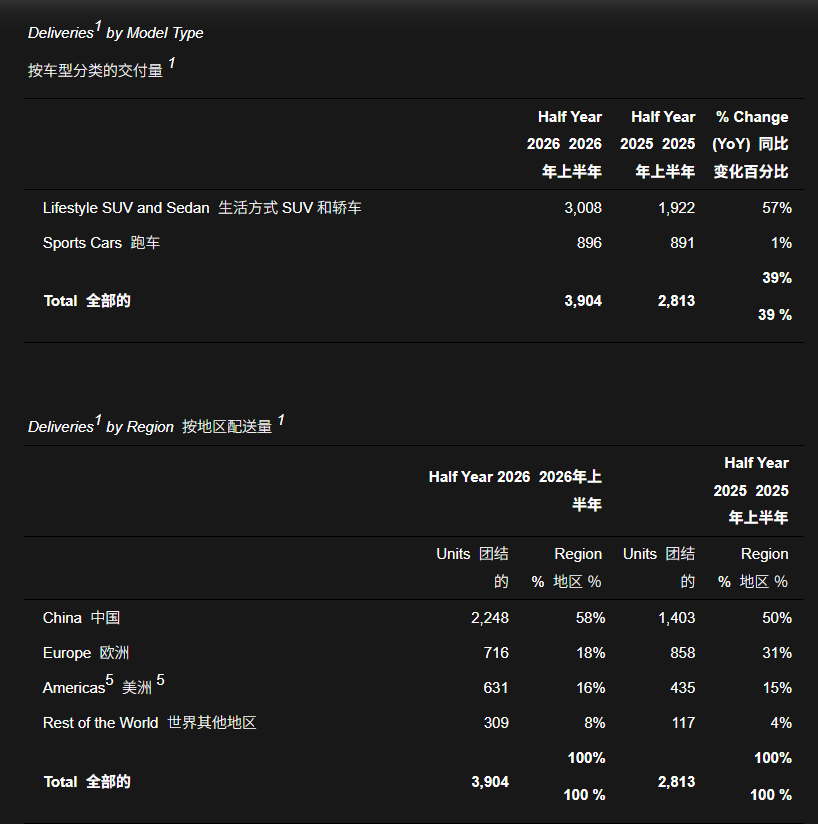Click the 3,904 total in model type table

(x=583, y=301)
